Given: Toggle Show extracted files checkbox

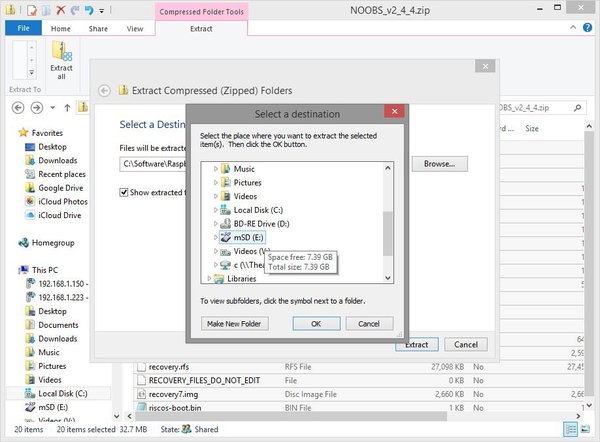Looking at the screenshot, I should 124,192.
